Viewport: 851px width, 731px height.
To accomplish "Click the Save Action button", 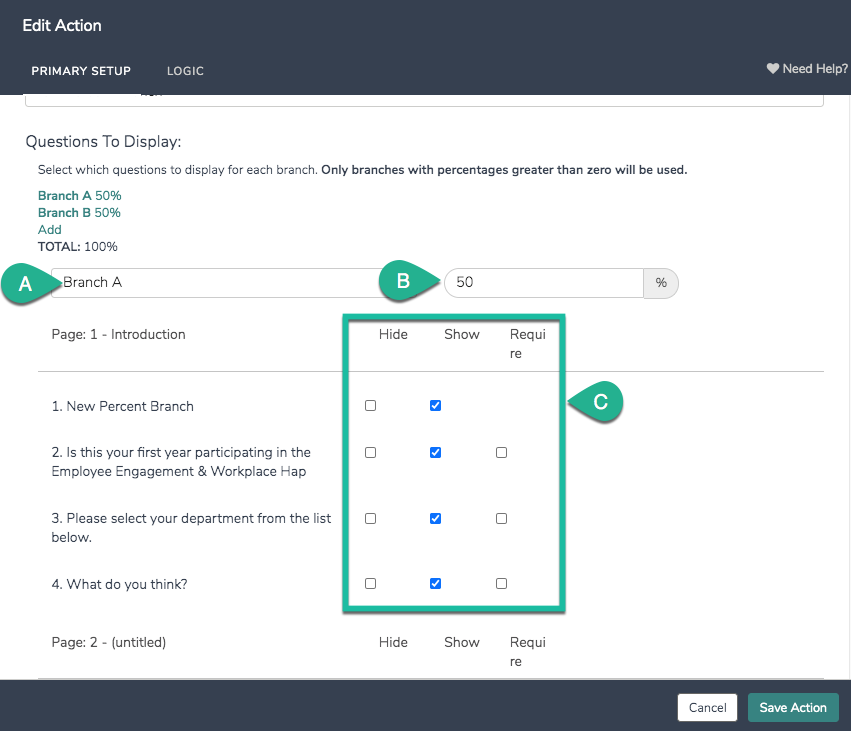I will pyautogui.click(x=793, y=708).
